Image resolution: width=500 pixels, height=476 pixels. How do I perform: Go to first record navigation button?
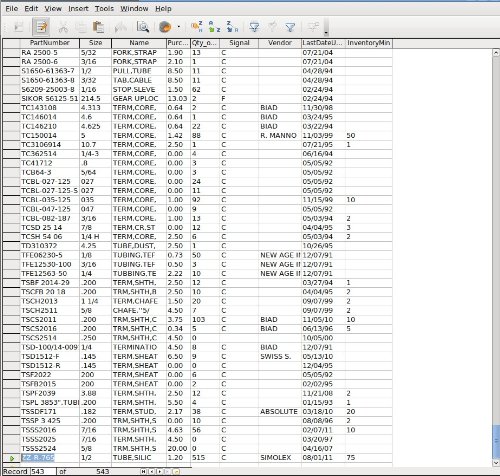(143, 471)
